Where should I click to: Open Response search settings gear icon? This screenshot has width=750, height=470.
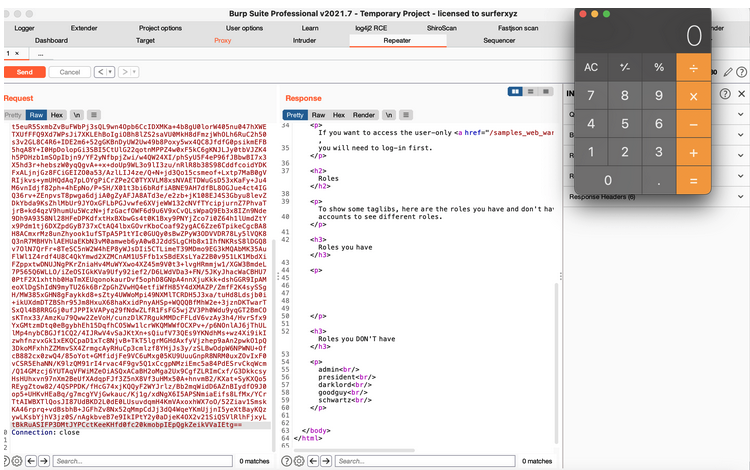pos(299,461)
